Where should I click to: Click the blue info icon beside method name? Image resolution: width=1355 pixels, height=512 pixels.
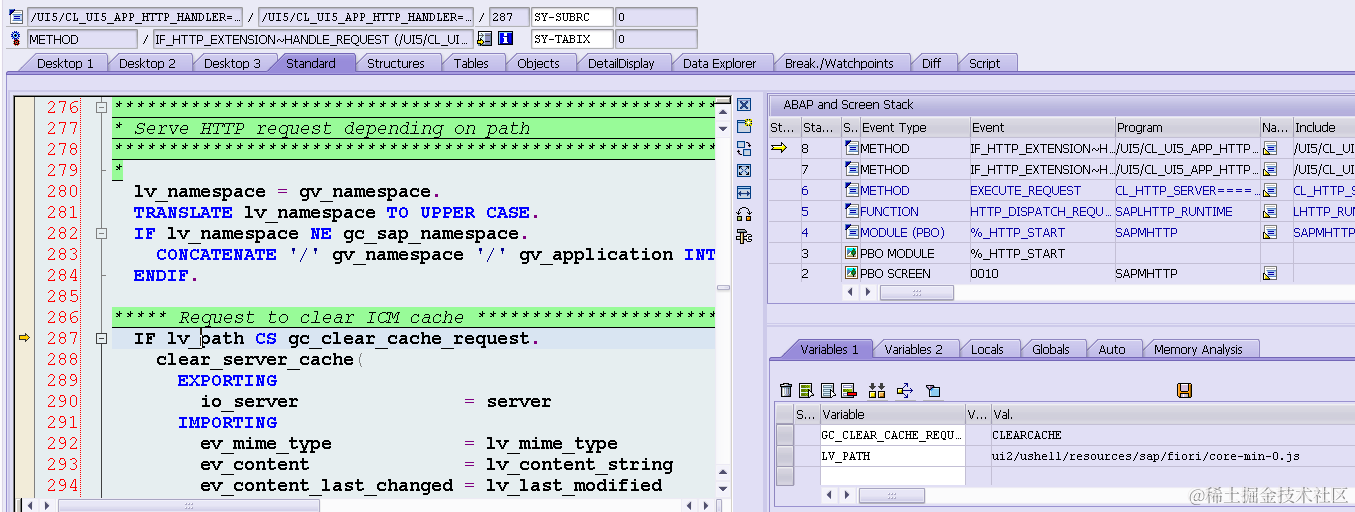click(x=505, y=39)
